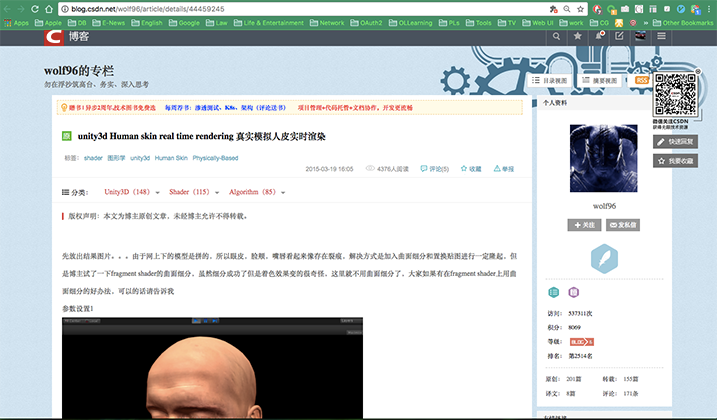
Task: Bookmark this page with the star icon
Action: point(580,9)
